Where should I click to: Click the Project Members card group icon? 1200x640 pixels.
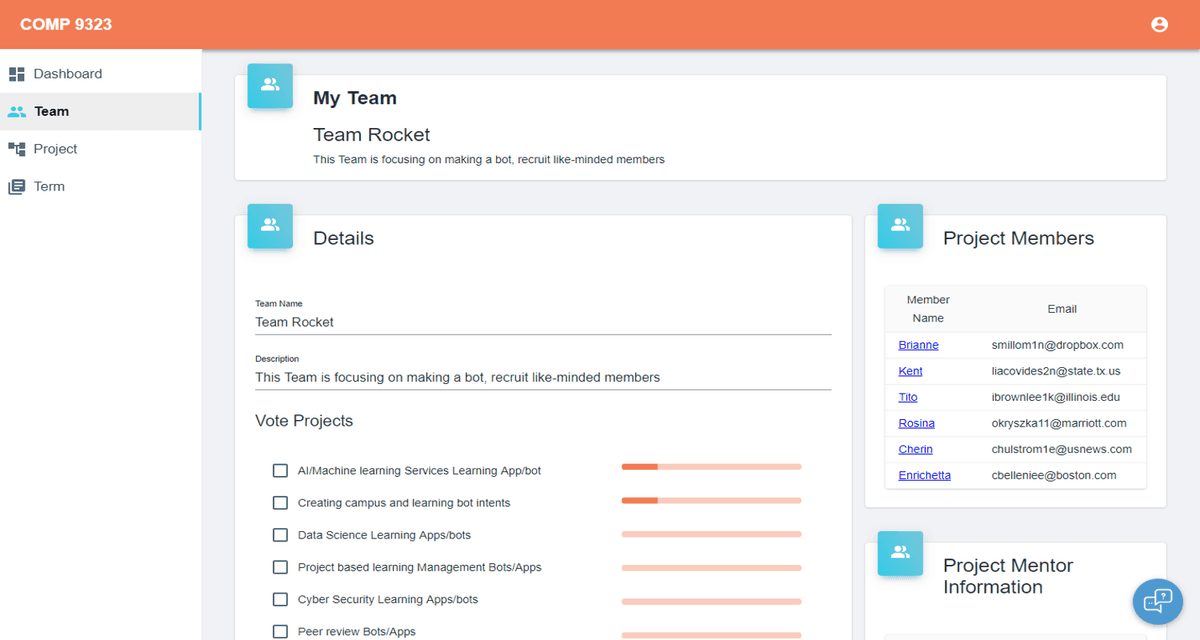coord(900,226)
